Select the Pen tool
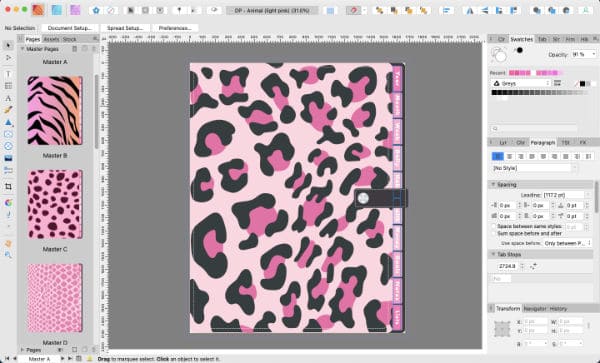Screen dimensions: 600x363 click(8, 110)
